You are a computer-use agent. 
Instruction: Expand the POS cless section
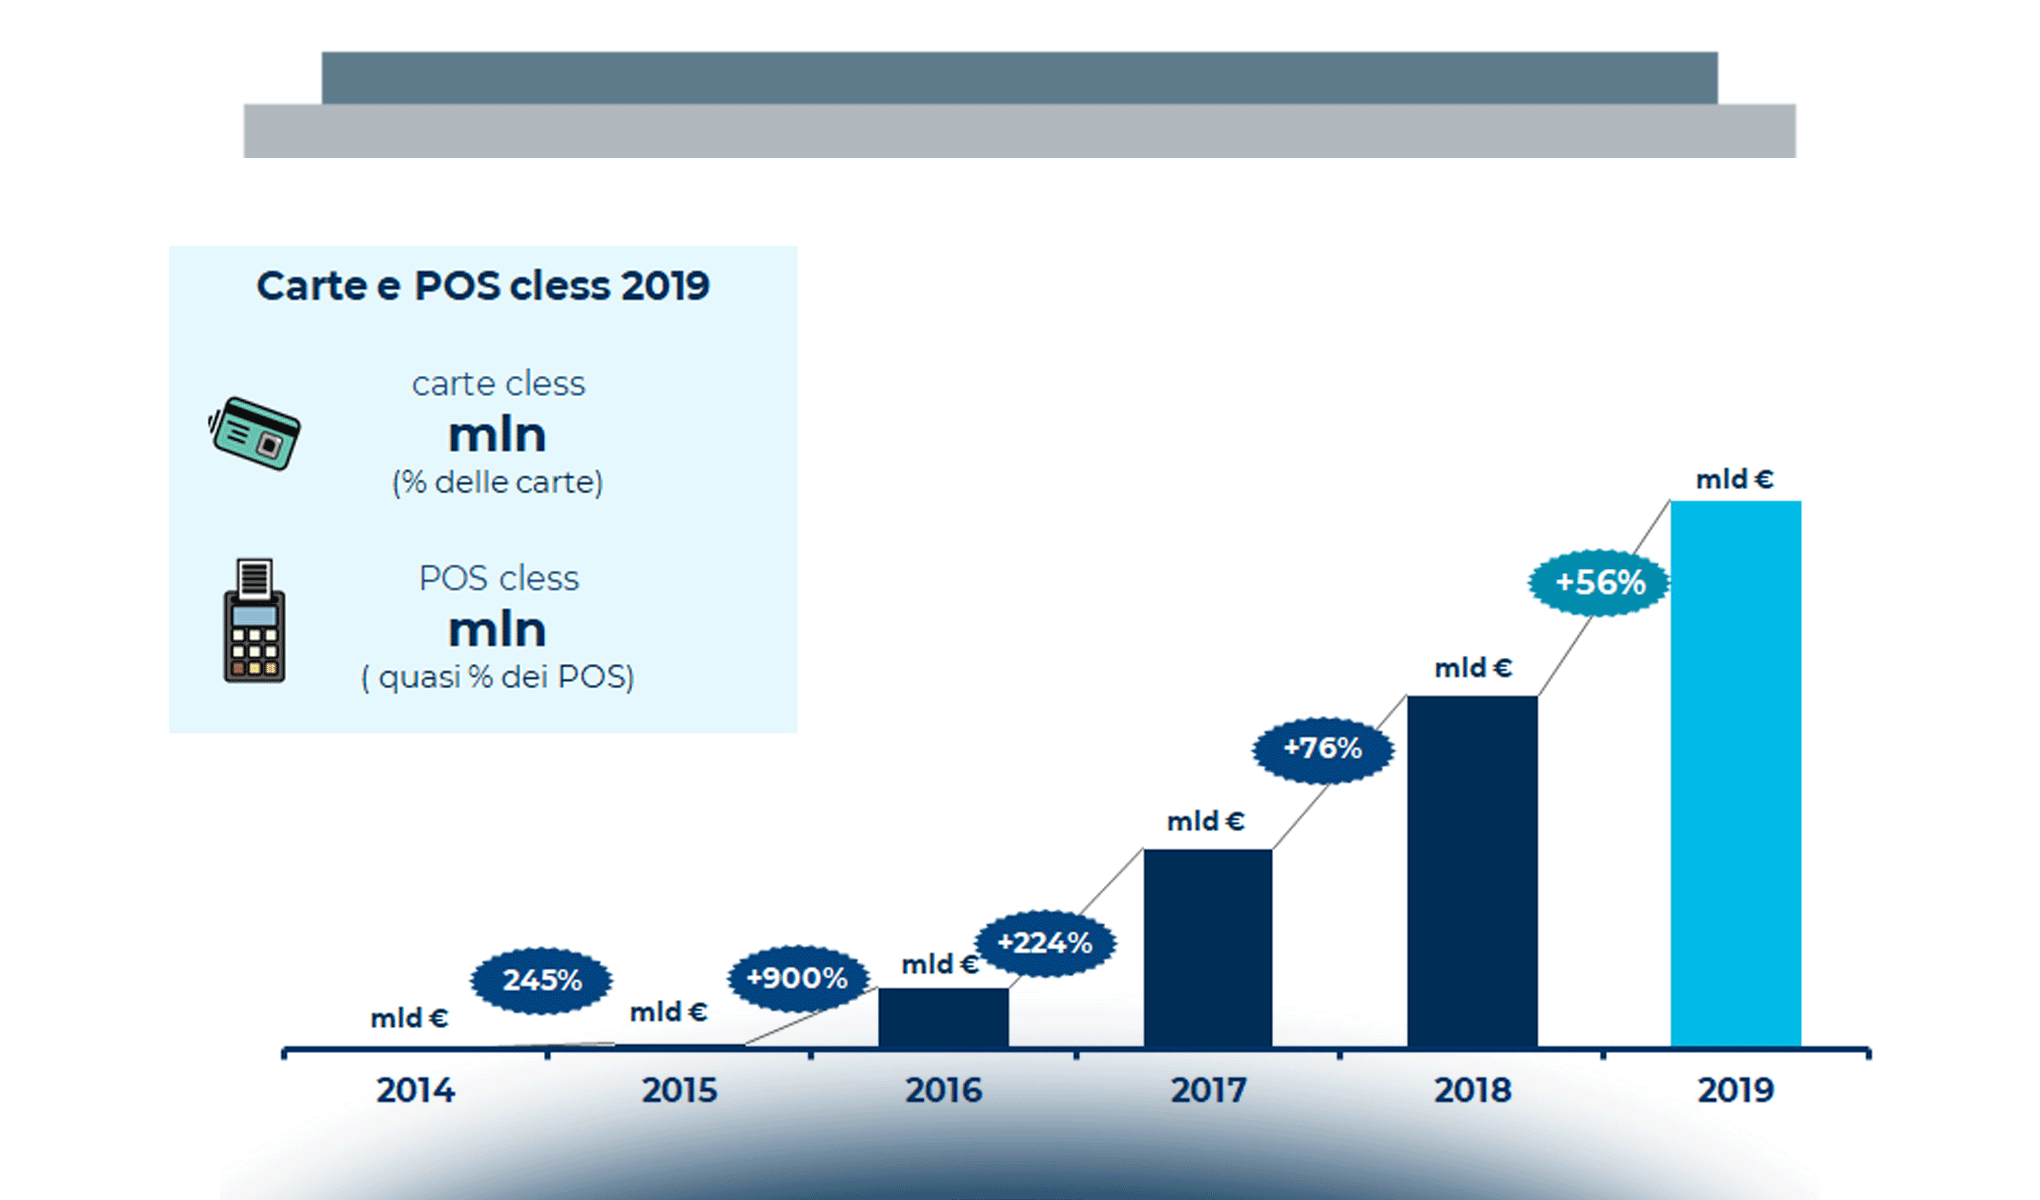[499, 627]
